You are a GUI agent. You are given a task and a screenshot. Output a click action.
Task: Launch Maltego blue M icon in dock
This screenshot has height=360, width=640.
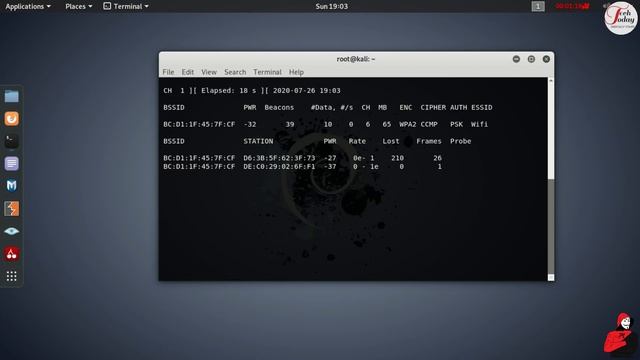(11, 186)
